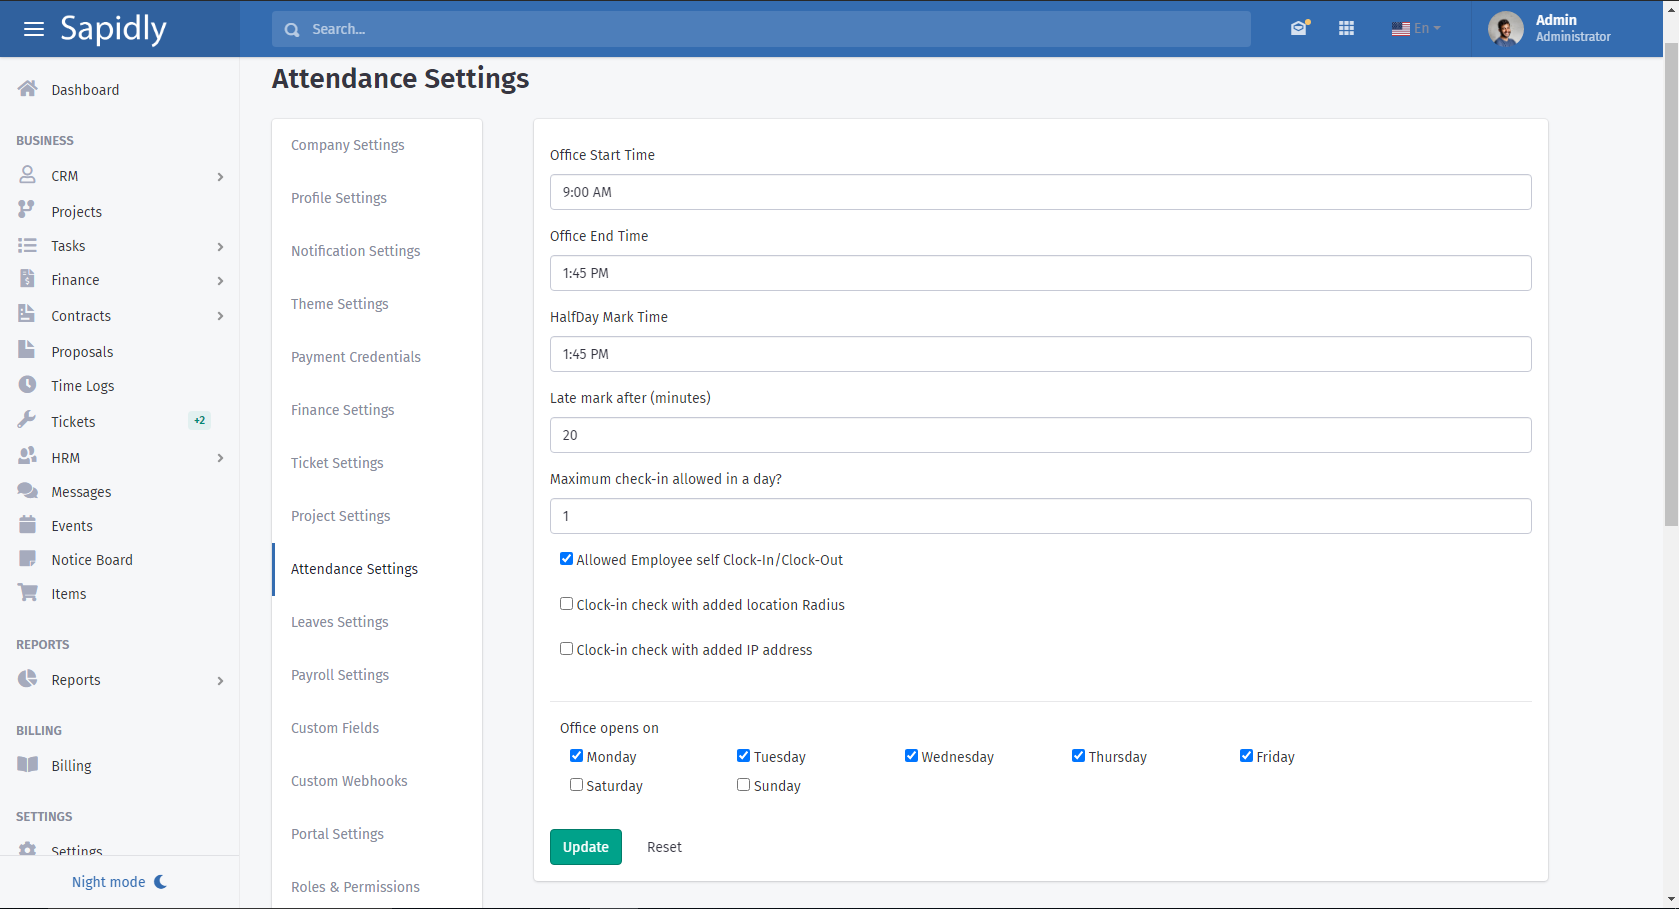Screen dimensions: 1679x909
Task: Click the Events calendar icon
Action: 28,525
